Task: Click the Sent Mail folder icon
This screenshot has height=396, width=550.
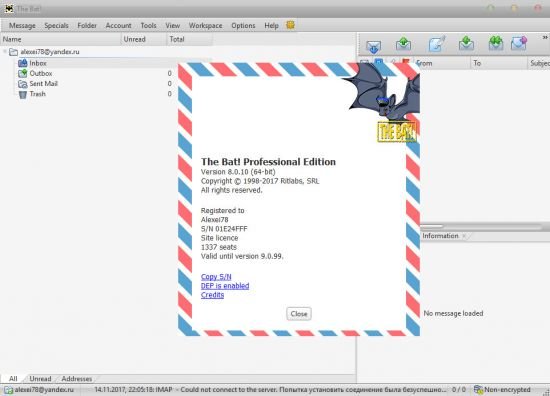Action: (x=23, y=84)
